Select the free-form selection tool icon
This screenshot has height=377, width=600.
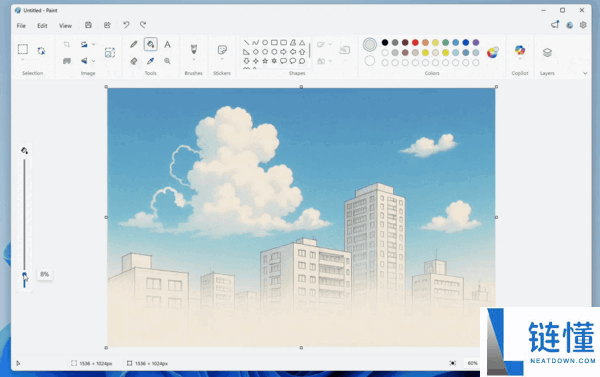click(41, 51)
